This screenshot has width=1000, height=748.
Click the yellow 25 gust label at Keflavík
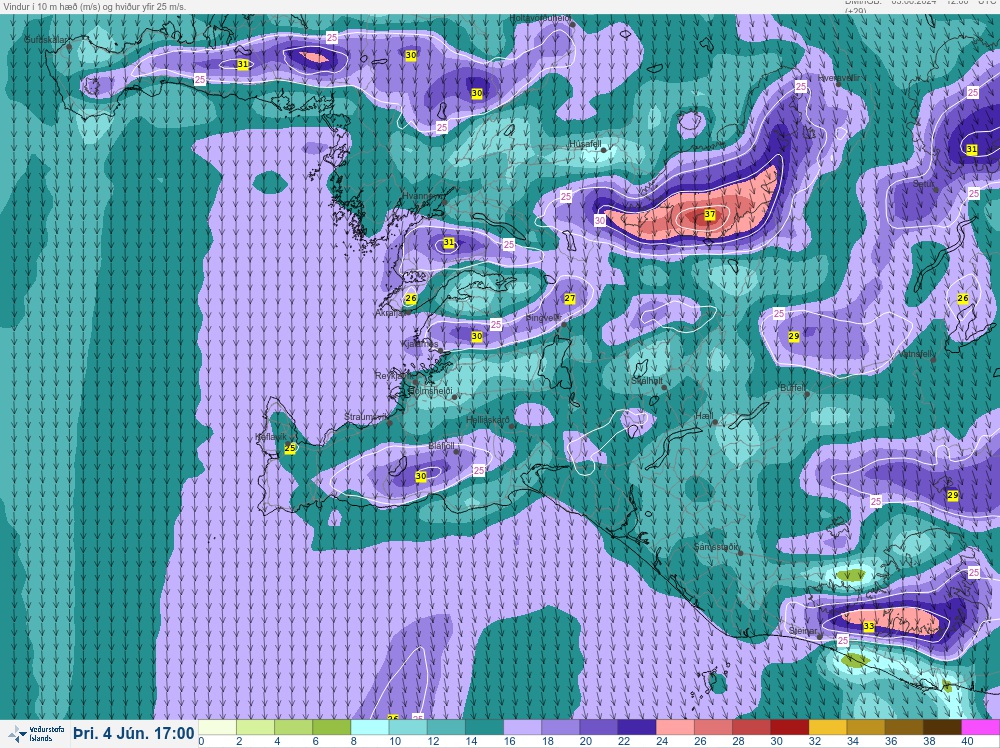[290, 448]
